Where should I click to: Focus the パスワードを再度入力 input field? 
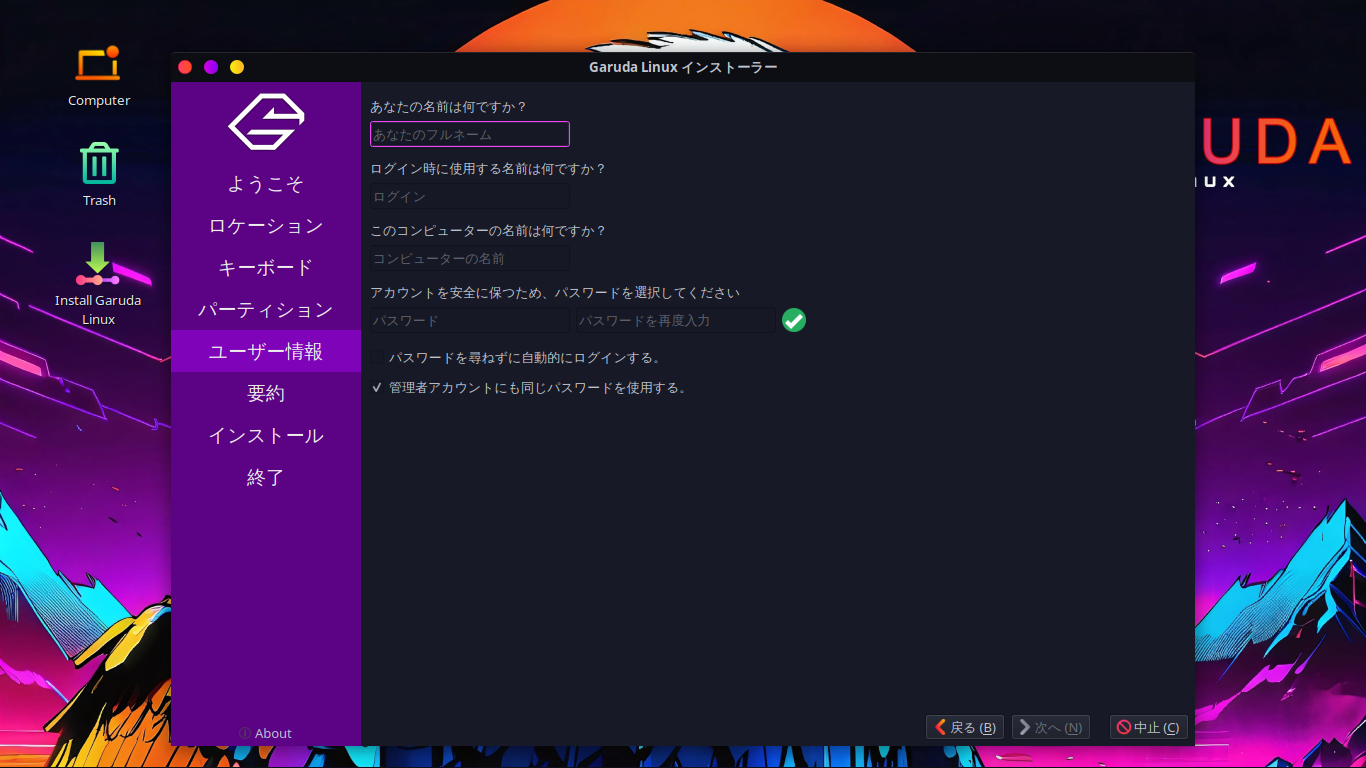click(675, 320)
